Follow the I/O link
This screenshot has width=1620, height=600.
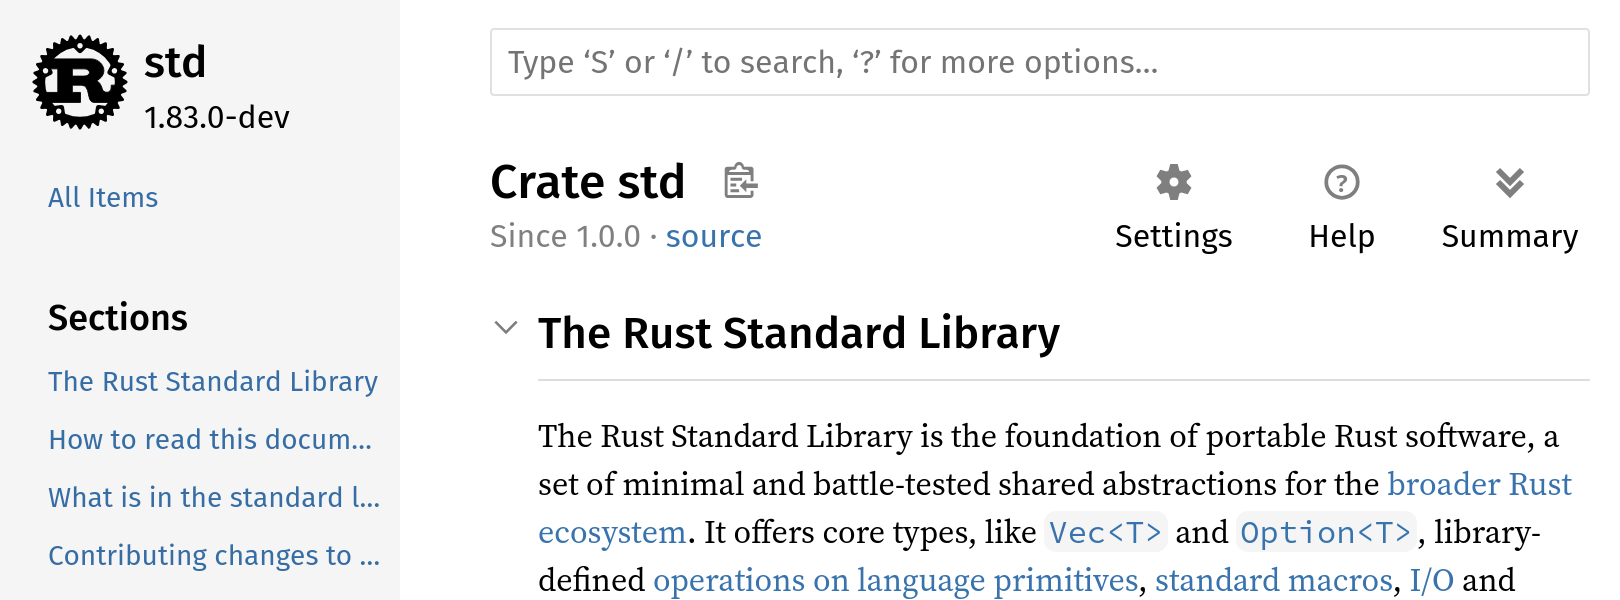coord(1431,580)
